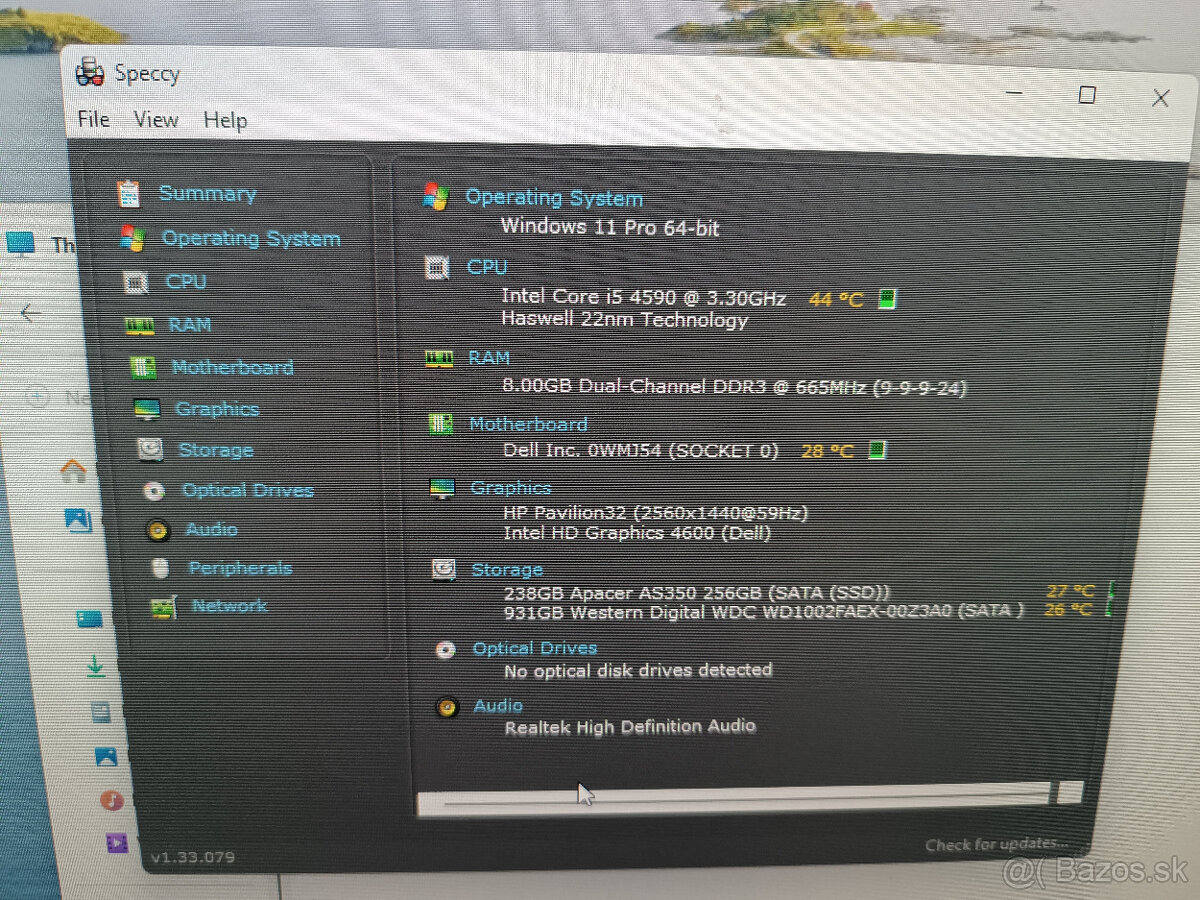
Task: Click the CPU temperature indicator bar
Action: pos(885,297)
